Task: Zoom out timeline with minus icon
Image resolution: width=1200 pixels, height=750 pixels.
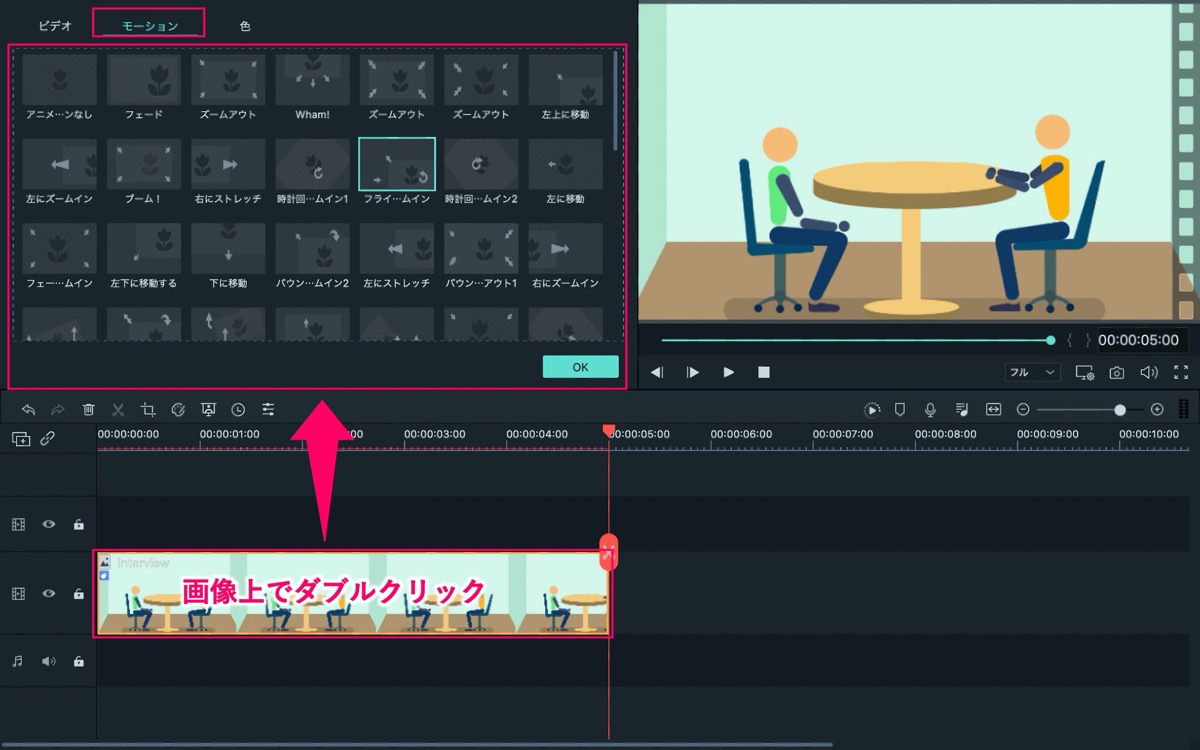Action: [1023, 409]
